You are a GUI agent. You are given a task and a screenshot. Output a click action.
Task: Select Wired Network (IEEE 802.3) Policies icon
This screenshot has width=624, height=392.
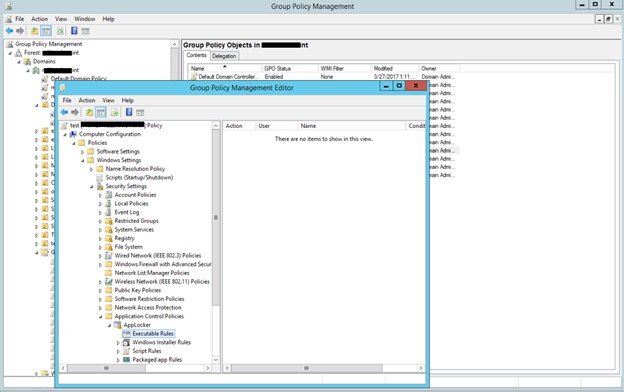coord(109,255)
